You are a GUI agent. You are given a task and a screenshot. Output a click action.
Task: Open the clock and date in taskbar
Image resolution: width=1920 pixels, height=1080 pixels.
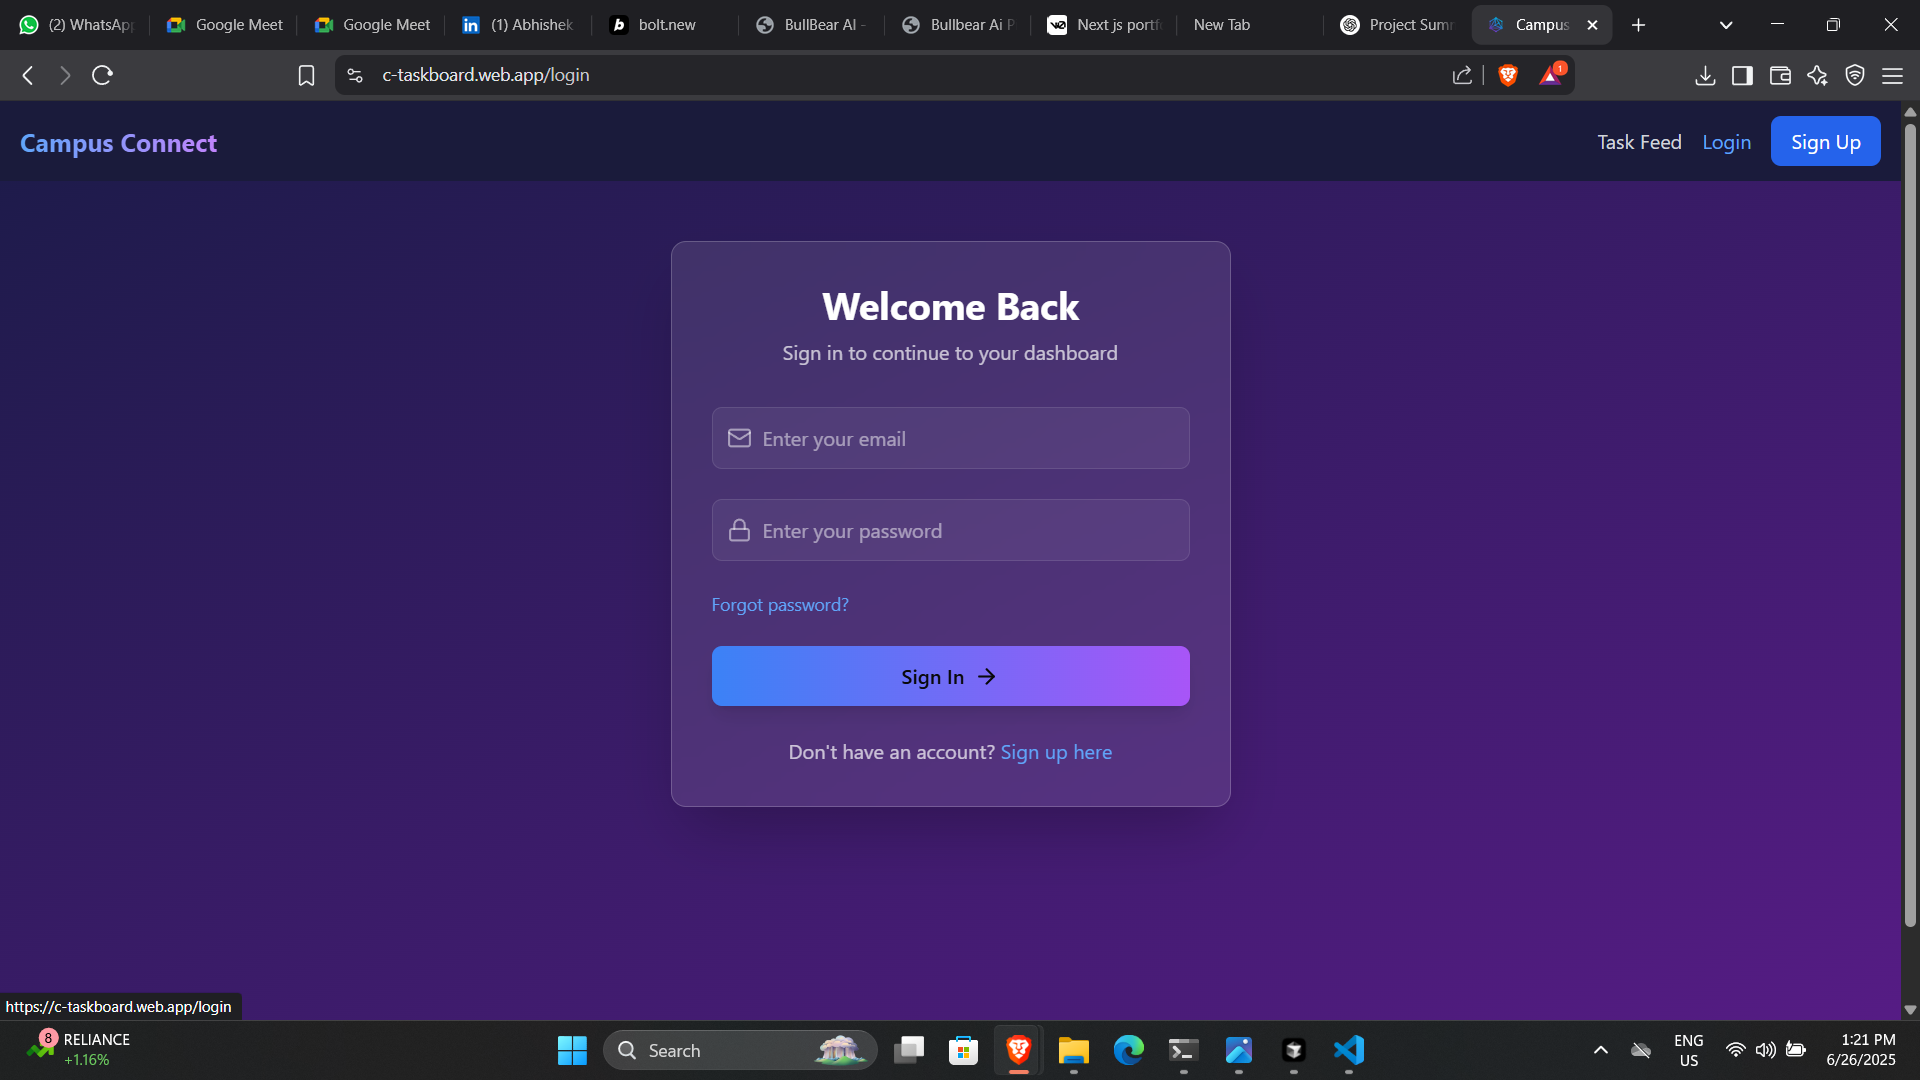pyautogui.click(x=1860, y=1049)
